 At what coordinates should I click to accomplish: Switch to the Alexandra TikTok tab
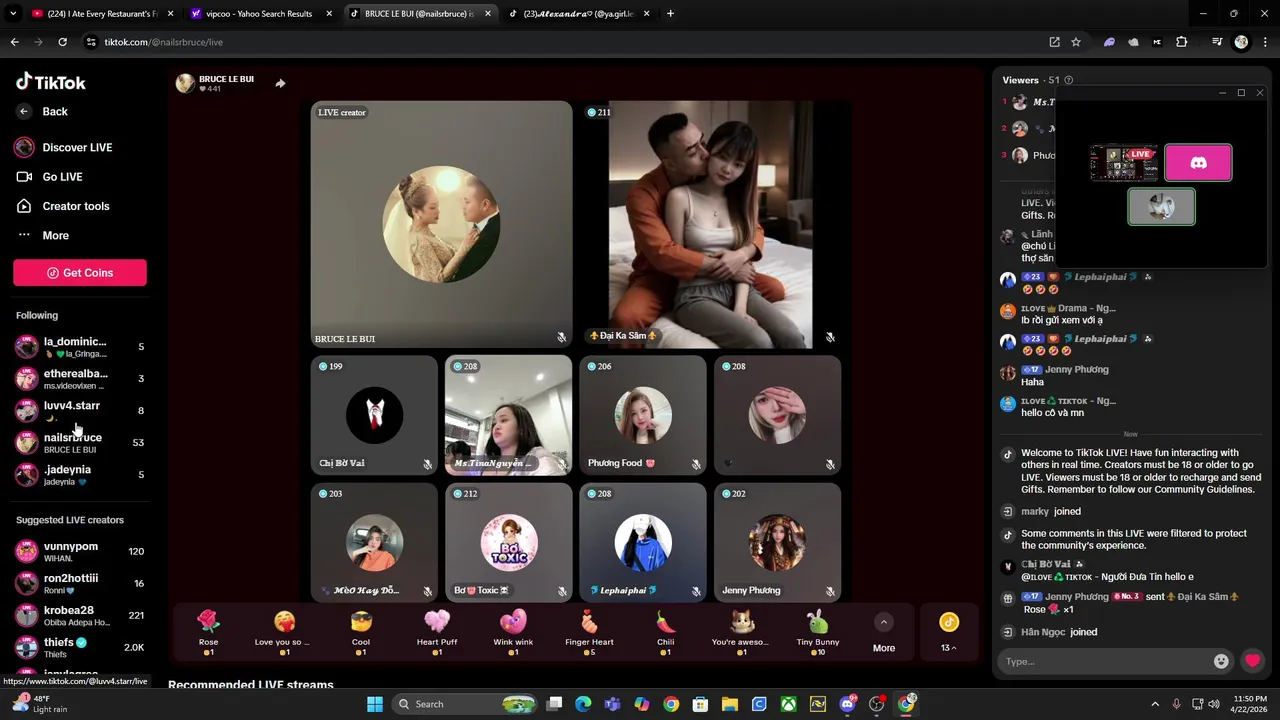click(579, 14)
